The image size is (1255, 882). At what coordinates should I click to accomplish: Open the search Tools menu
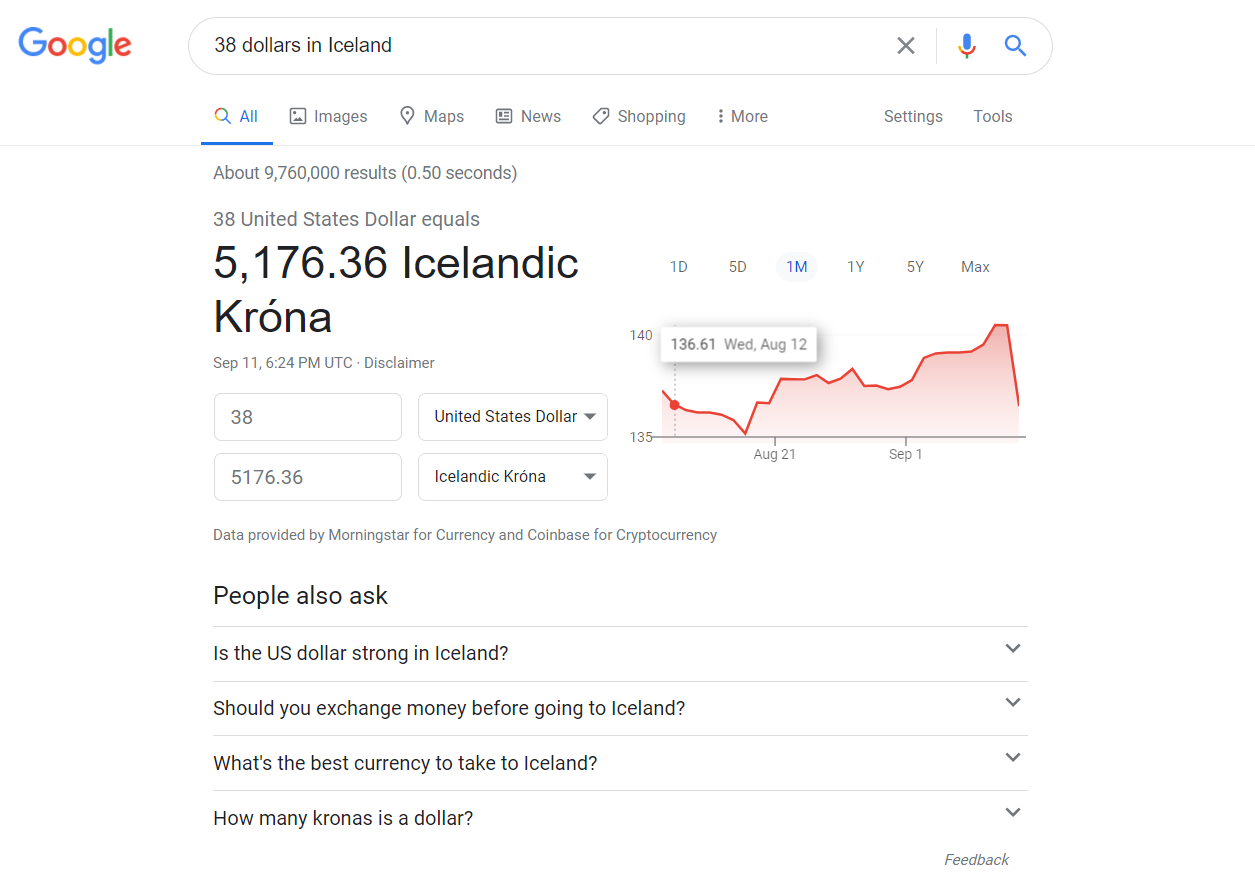click(x=993, y=116)
